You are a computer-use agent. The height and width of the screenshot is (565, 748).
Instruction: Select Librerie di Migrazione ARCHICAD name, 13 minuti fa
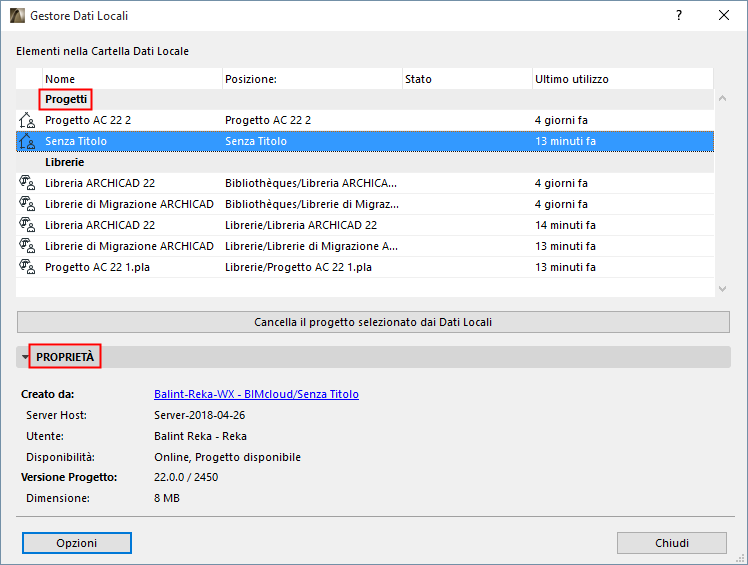pos(129,246)
